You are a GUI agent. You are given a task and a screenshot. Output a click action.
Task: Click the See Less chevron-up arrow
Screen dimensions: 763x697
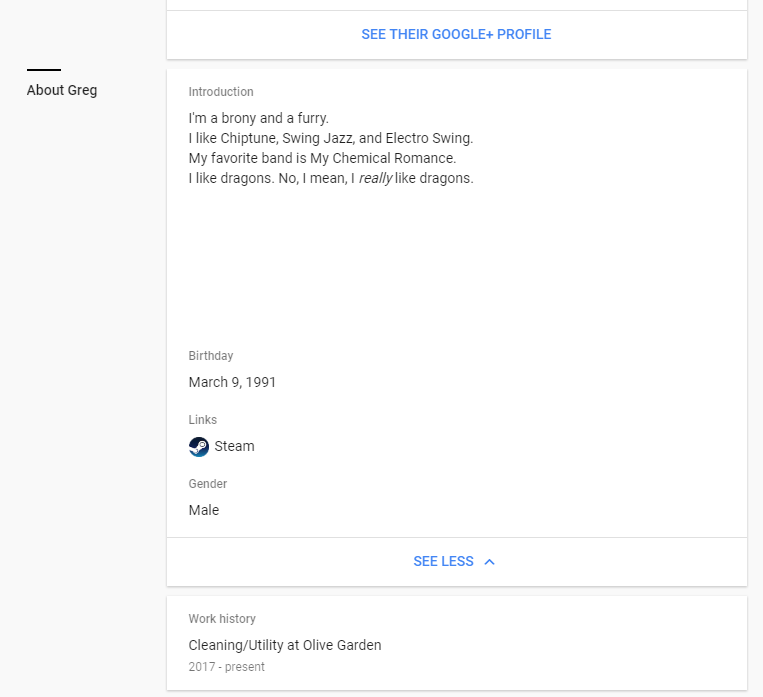click(490, 562)
